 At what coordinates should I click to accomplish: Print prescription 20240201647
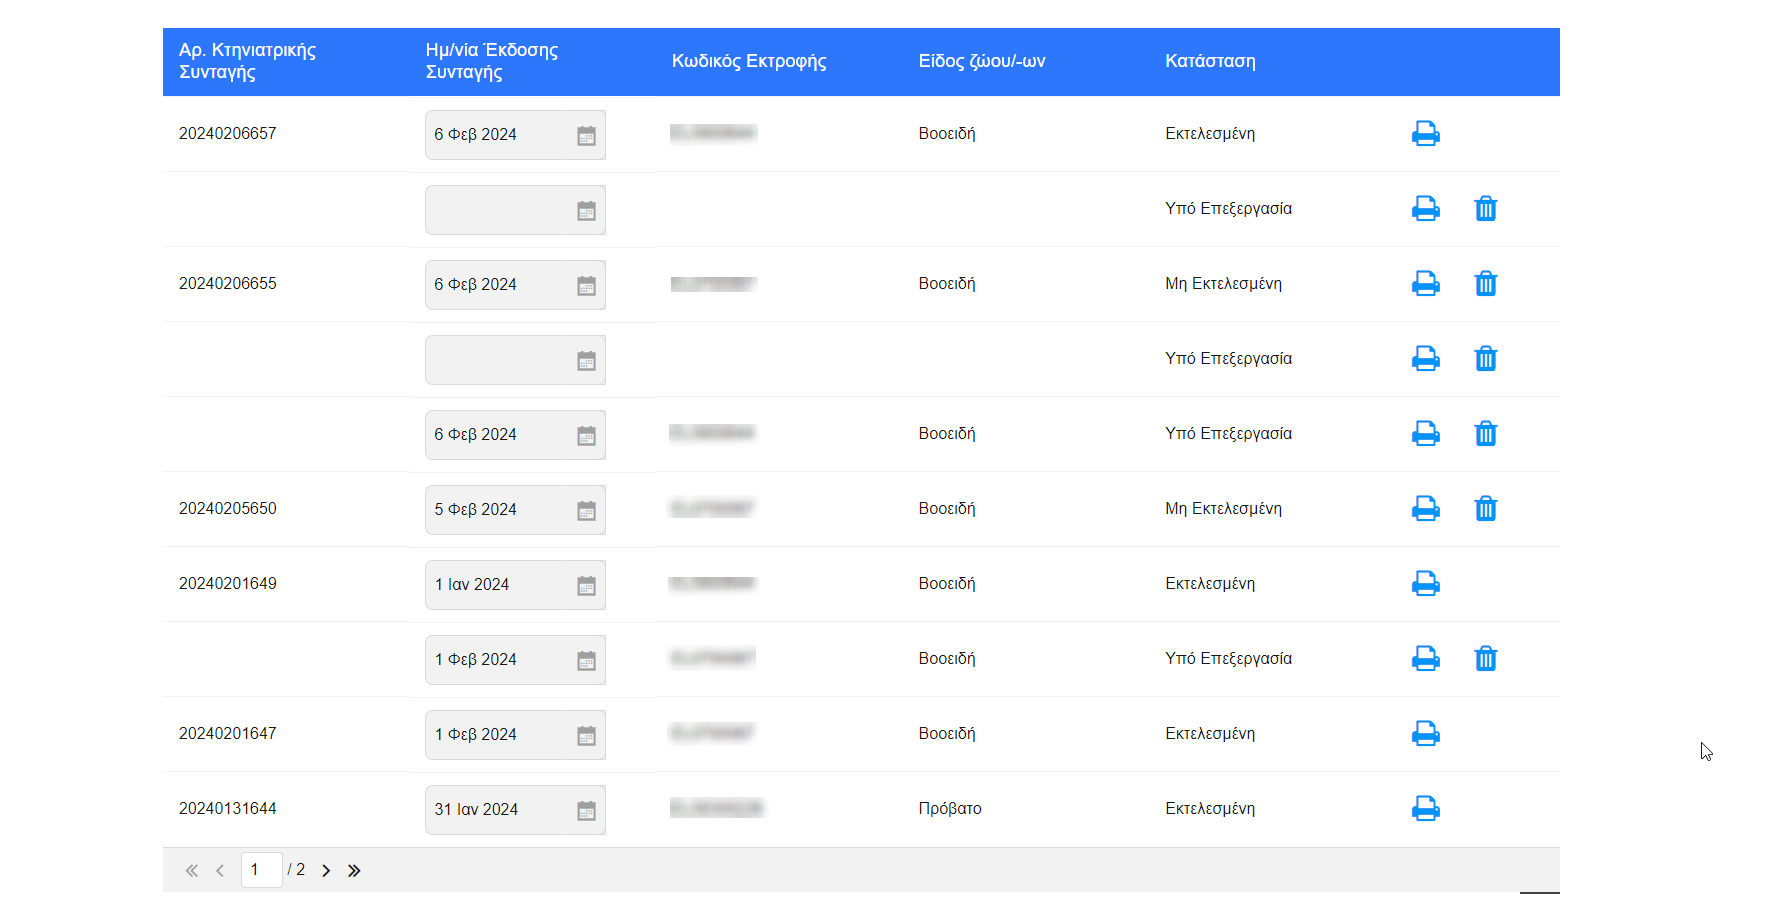(1425, 733)
